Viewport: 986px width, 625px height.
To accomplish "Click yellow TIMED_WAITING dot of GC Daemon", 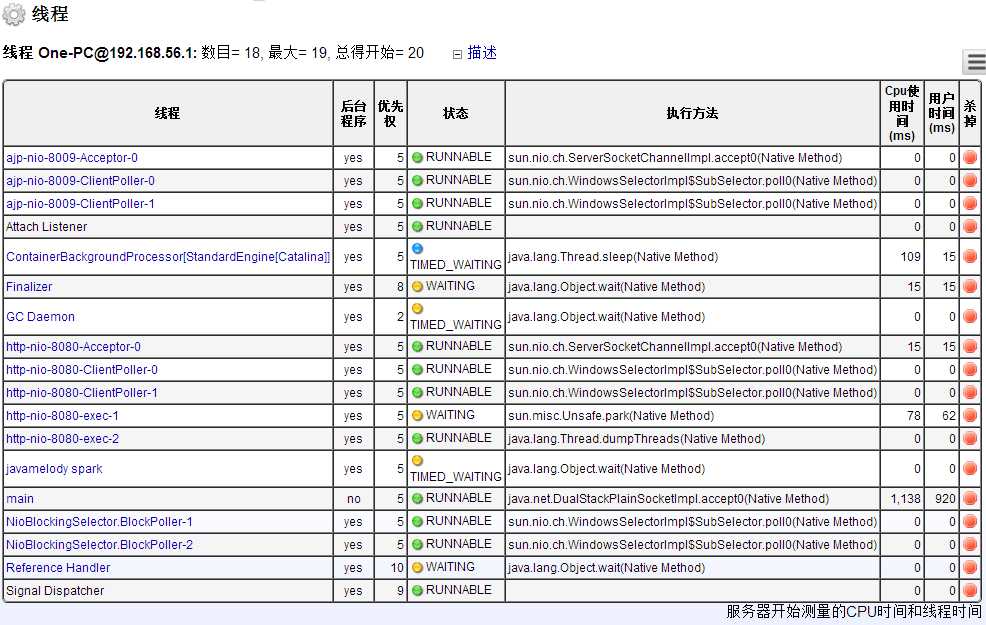I will 417,309.
